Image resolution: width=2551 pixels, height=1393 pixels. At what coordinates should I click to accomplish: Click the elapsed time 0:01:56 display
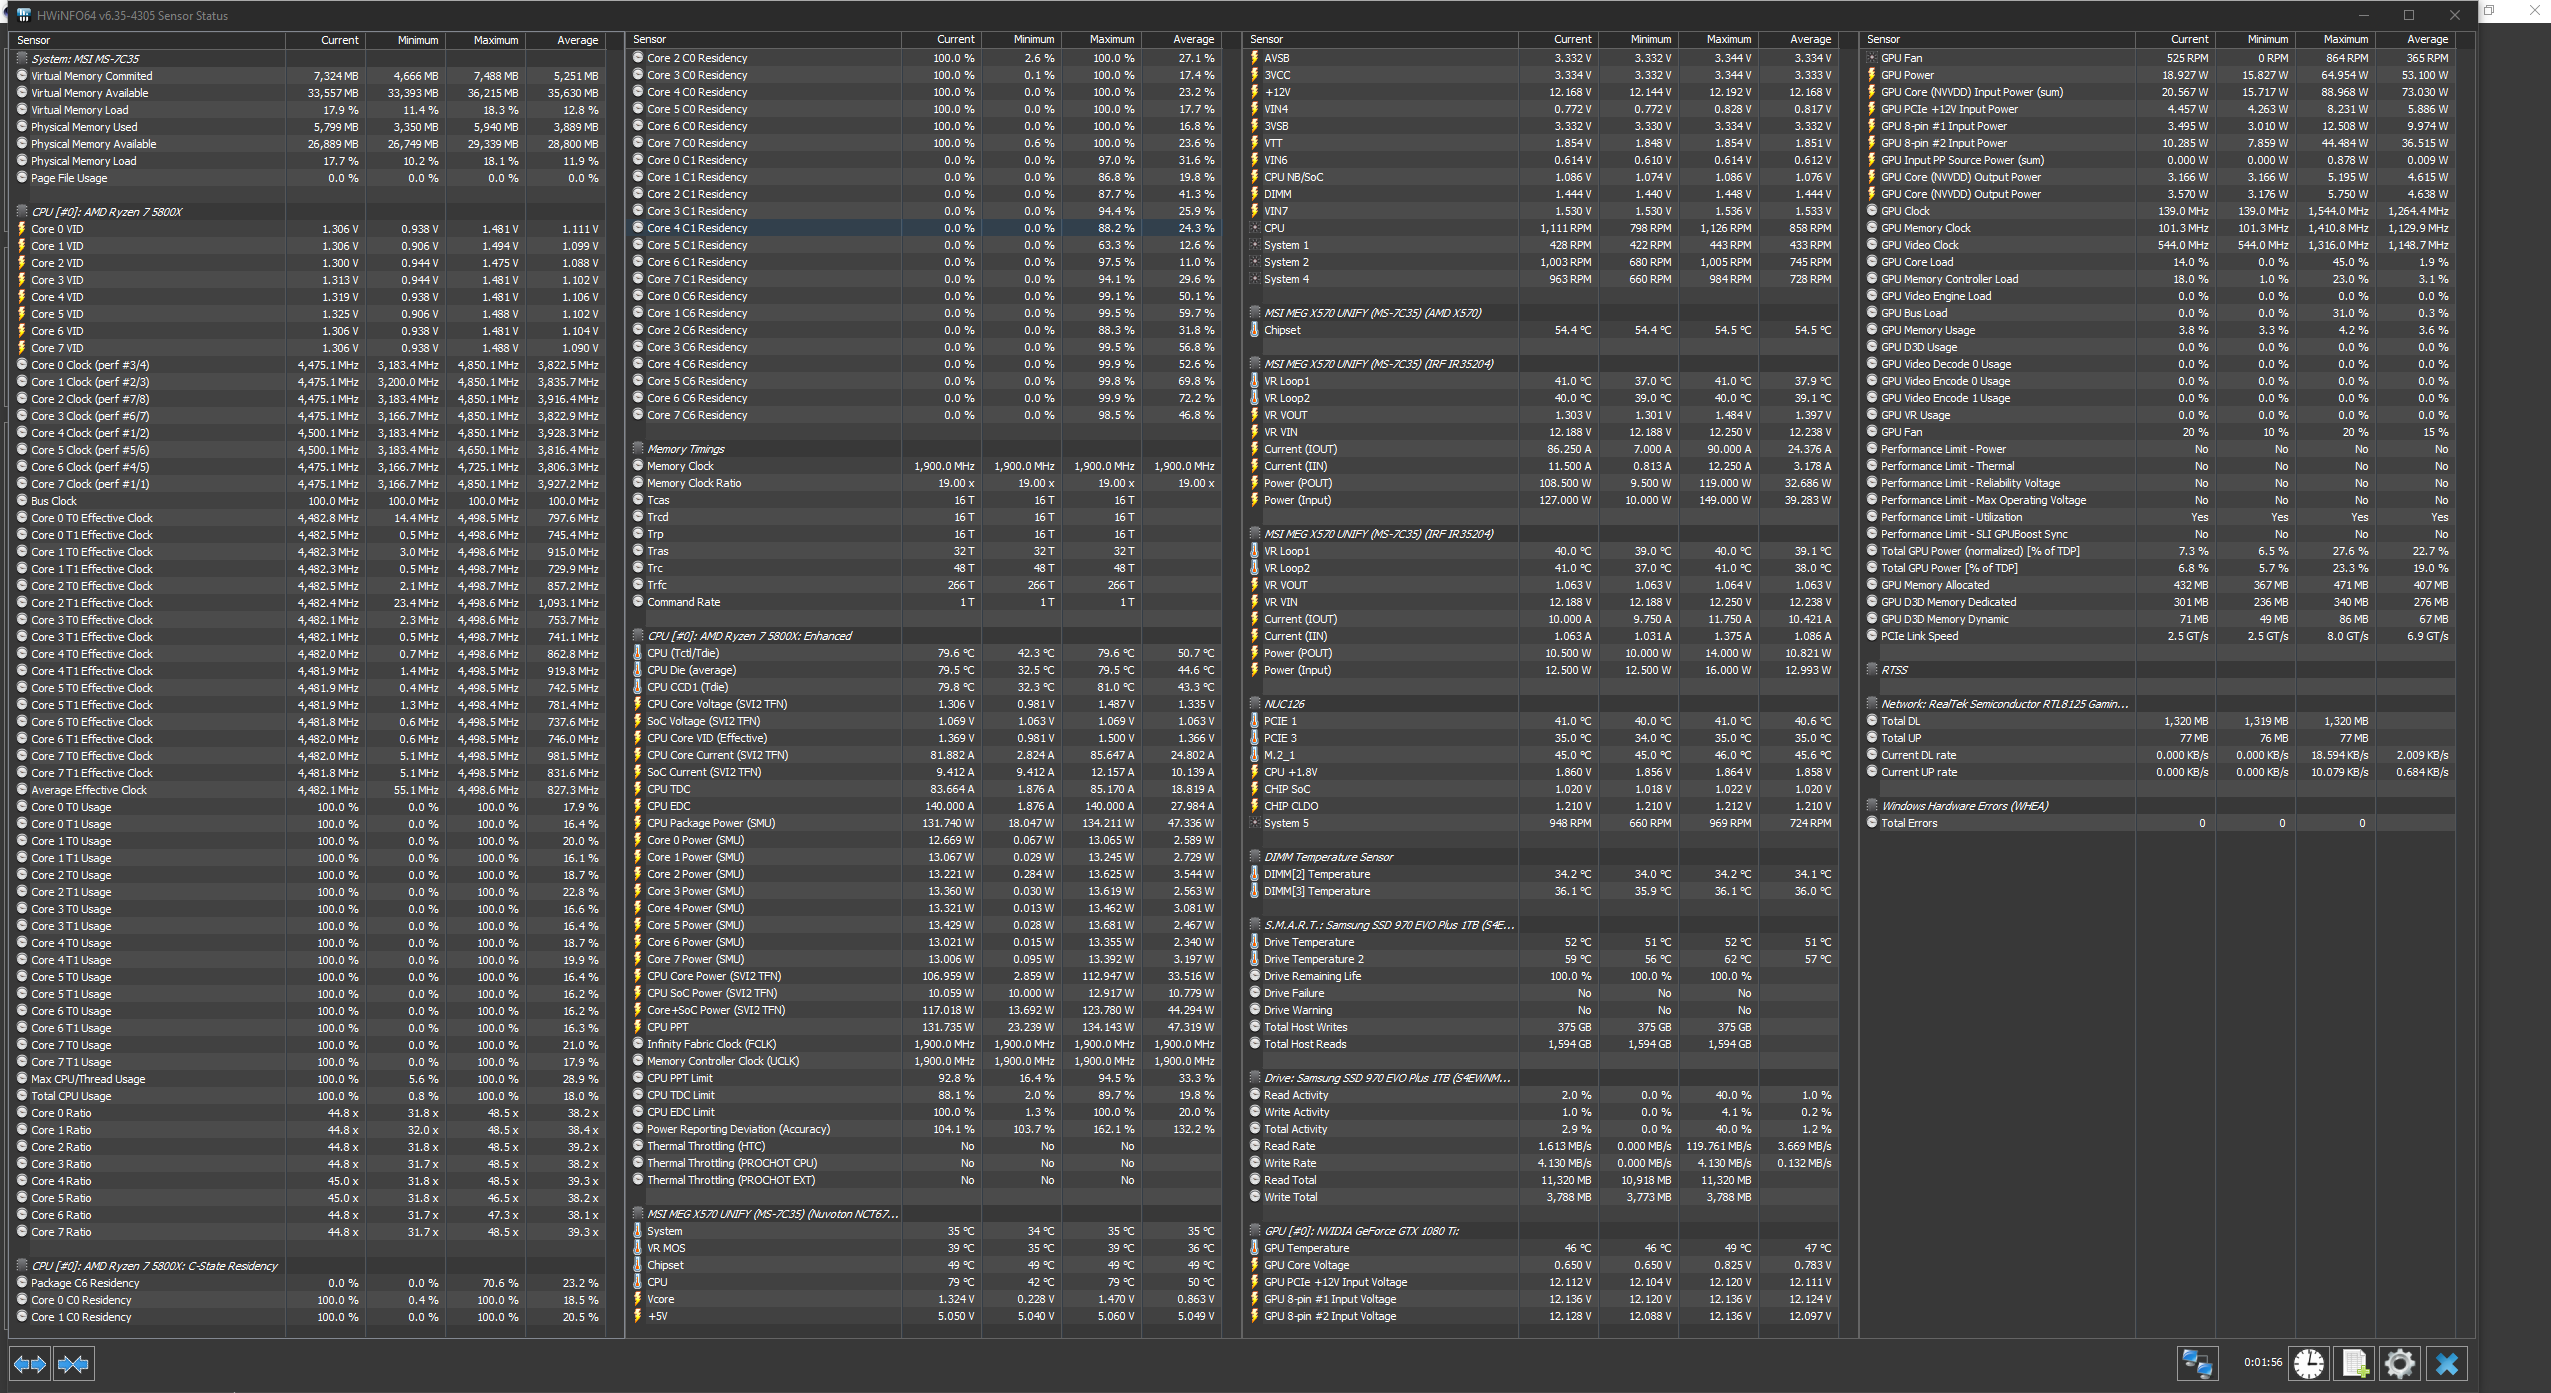pos(2262,1362)
